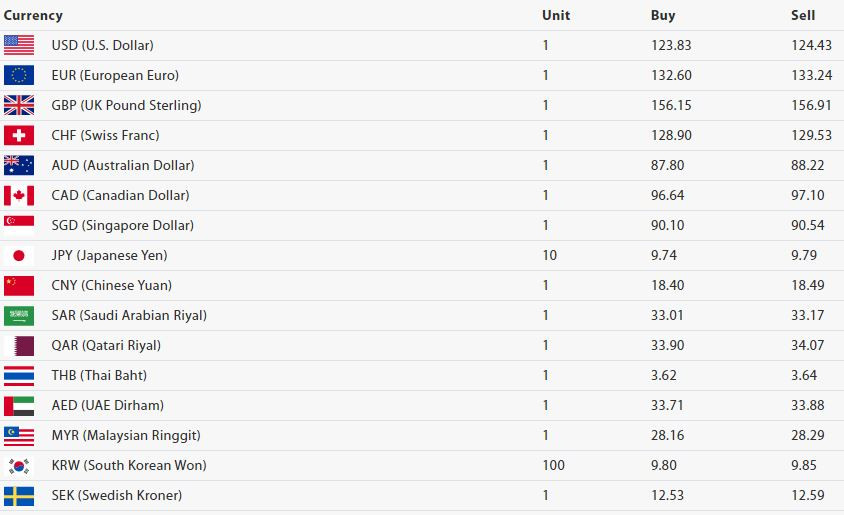The image size is (844, 515).
Task: Select the Buy column header
Action: click(663, 16)
